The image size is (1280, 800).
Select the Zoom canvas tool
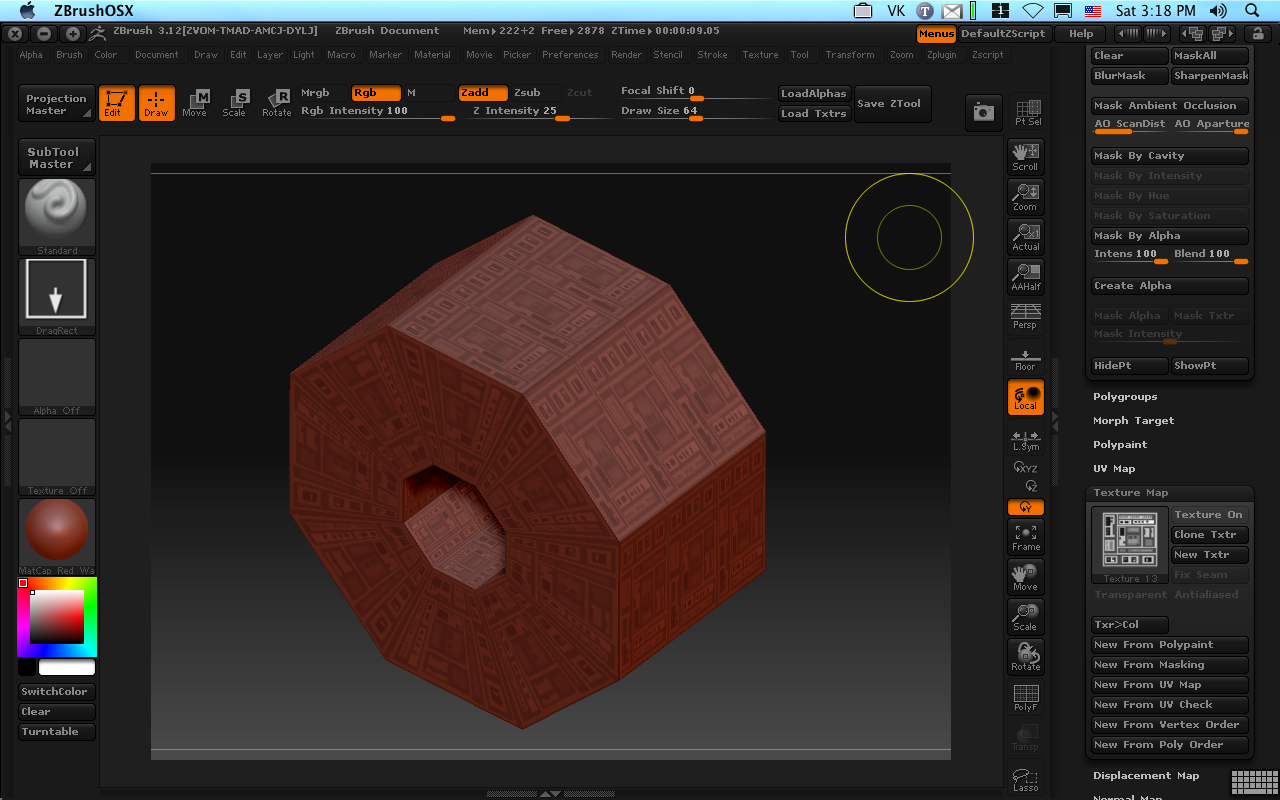[x=1025, y=197]
